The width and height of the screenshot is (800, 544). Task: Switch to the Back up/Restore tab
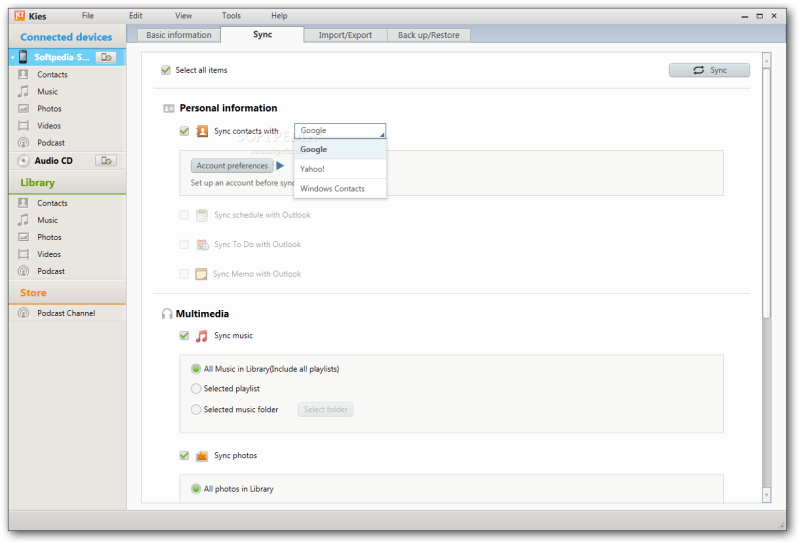(x=426, y=35)
